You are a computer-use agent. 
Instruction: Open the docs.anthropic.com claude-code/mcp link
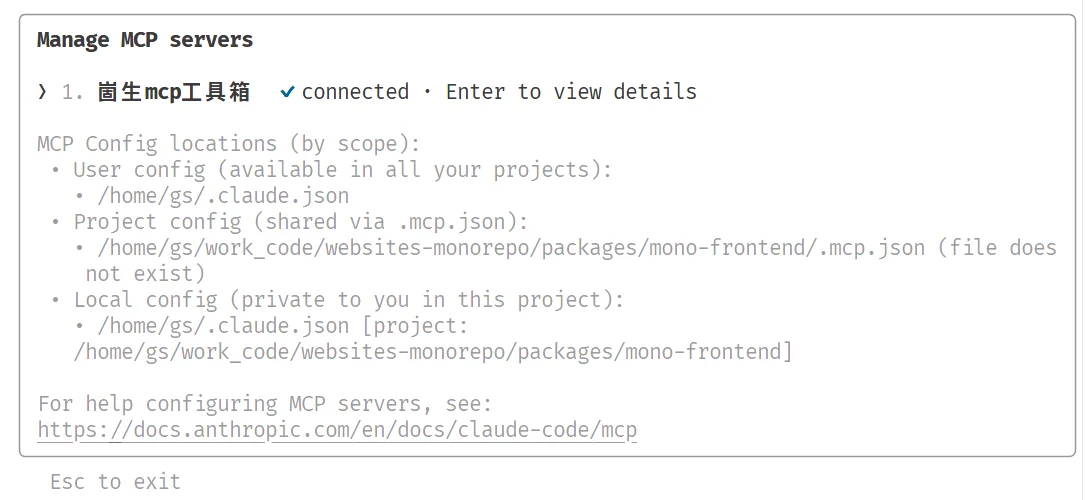[x=337, y=430]
